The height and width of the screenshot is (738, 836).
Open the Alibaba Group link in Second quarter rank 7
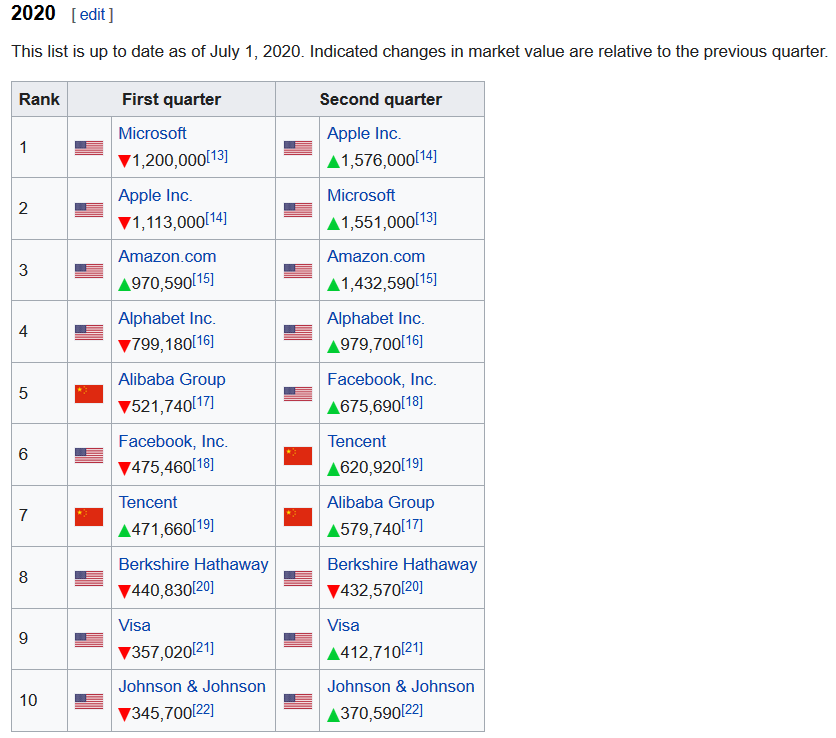pyautogui.click(x=381, y=502)
